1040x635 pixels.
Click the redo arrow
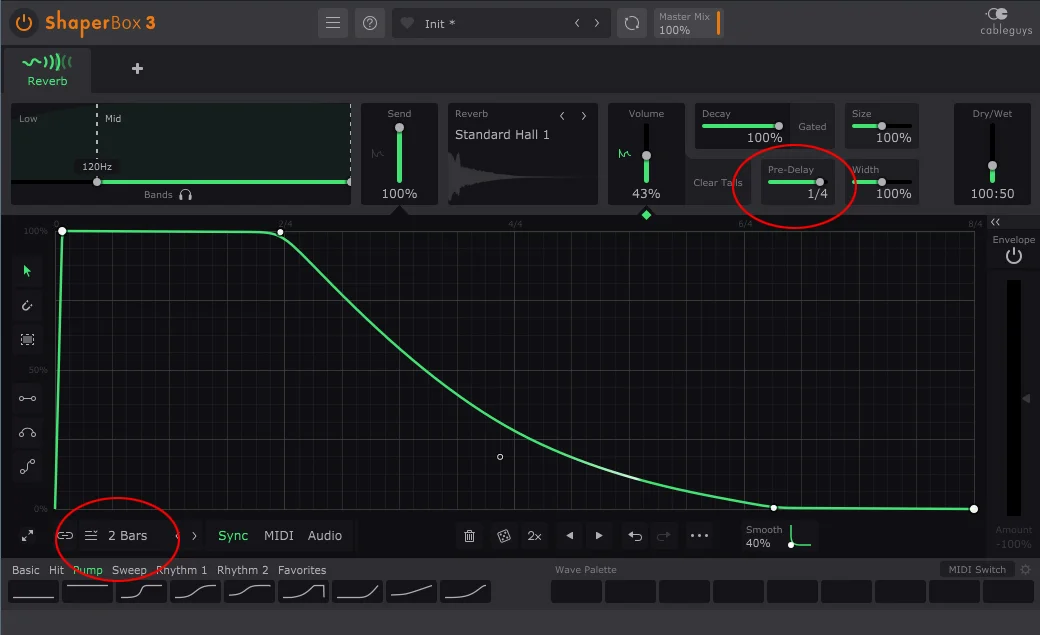point(663,535)
